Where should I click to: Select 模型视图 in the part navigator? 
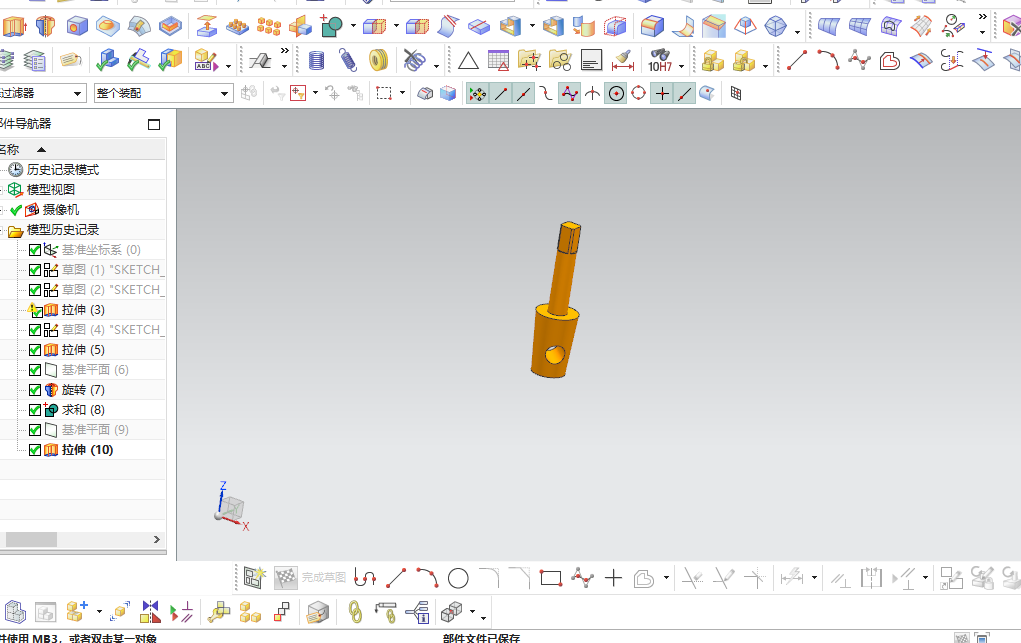tap(51, 190)
